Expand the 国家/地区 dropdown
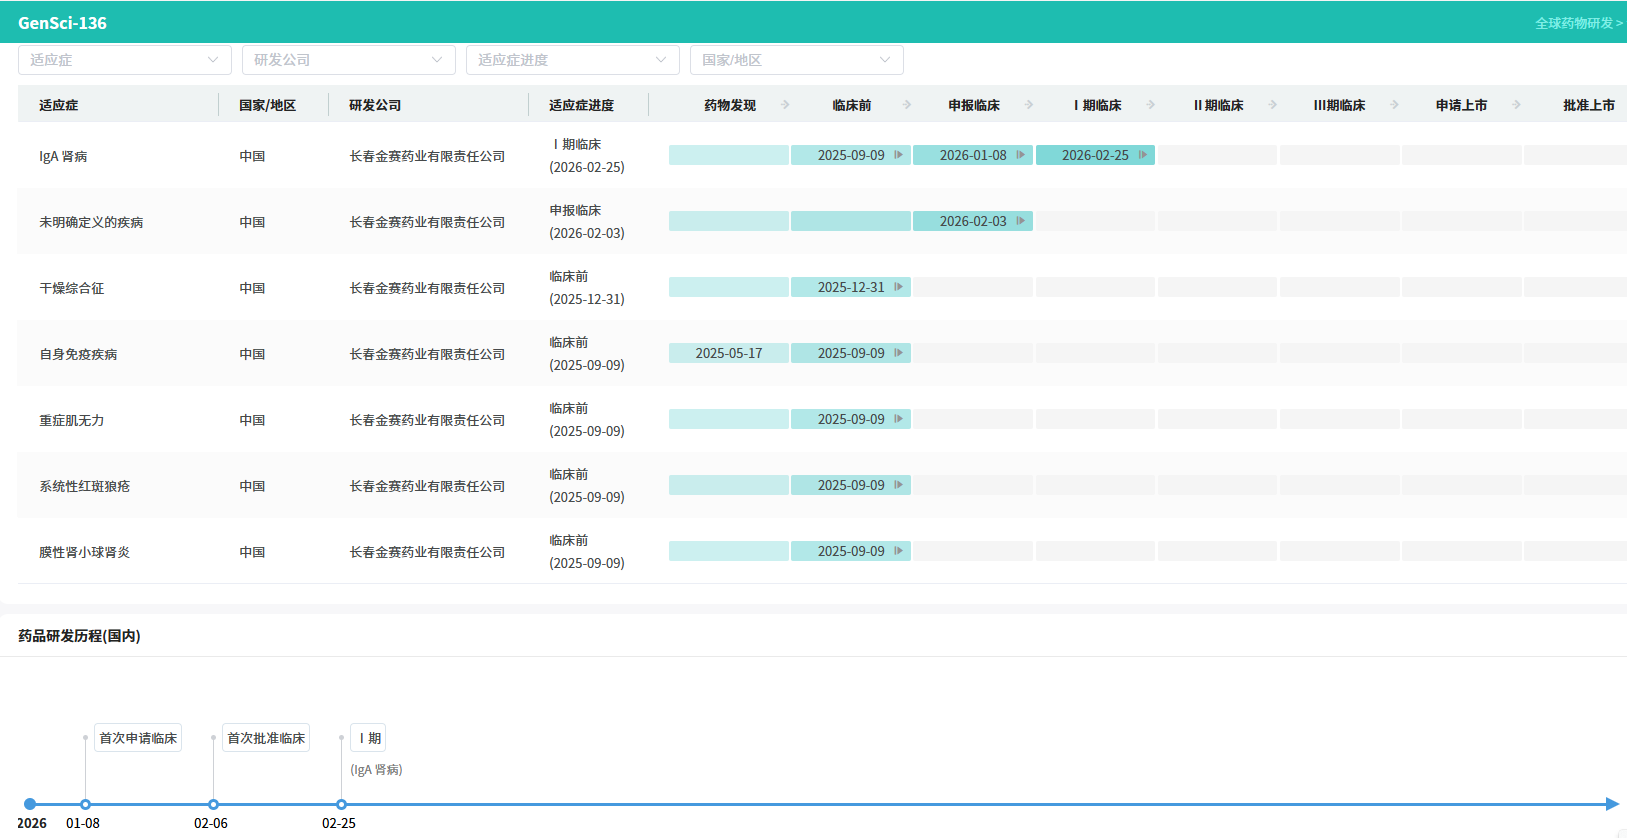 point(796,60)
